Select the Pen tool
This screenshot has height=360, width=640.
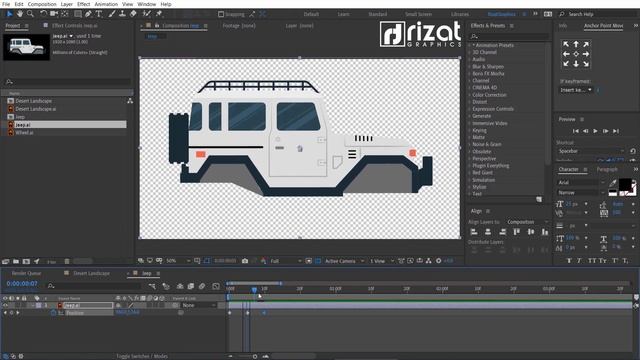[88, 14]
